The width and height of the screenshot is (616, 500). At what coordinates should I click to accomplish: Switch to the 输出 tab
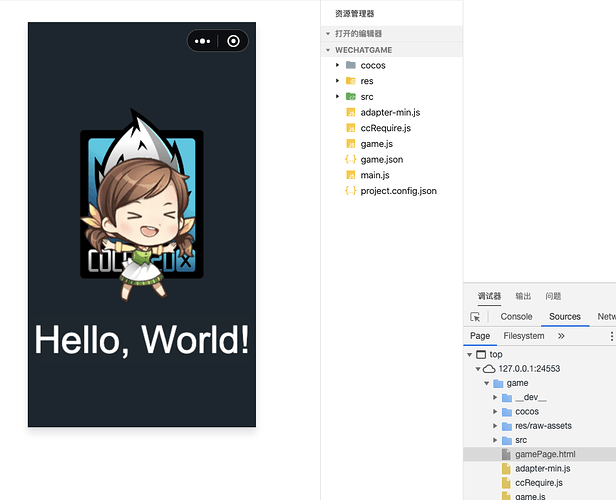[x=523, y=296]
